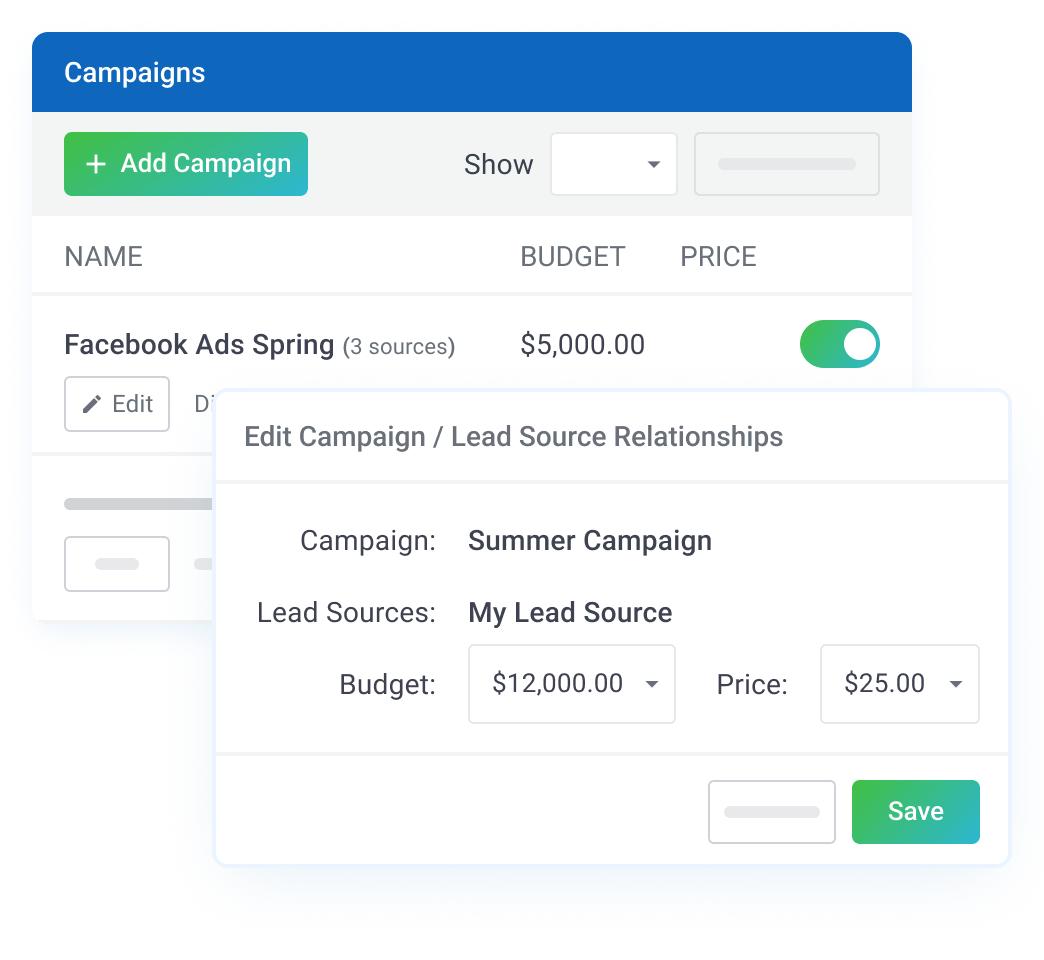The image size is (1044, 960).
Task: Click My Lead Source in the modal
Action: [x=570, y=612]
